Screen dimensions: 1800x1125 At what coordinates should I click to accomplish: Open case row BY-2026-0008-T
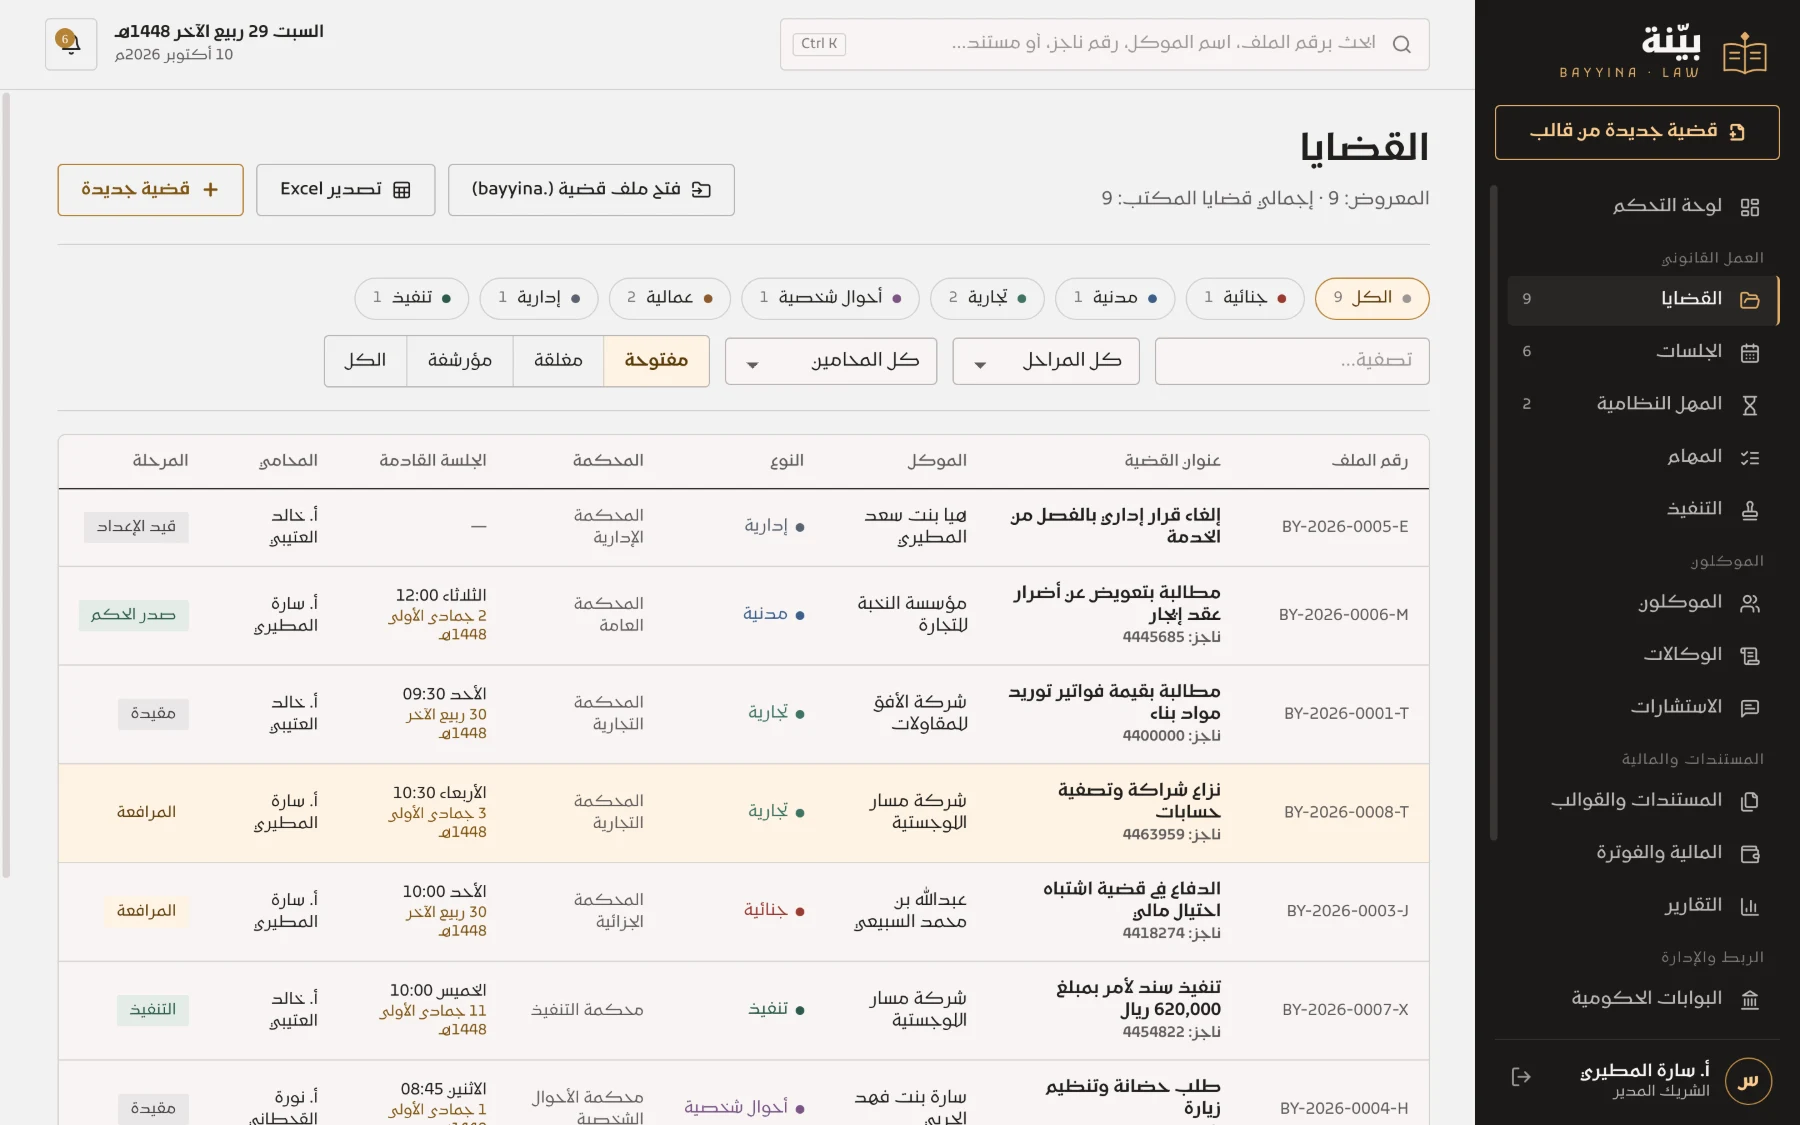(x=743, y=813)
